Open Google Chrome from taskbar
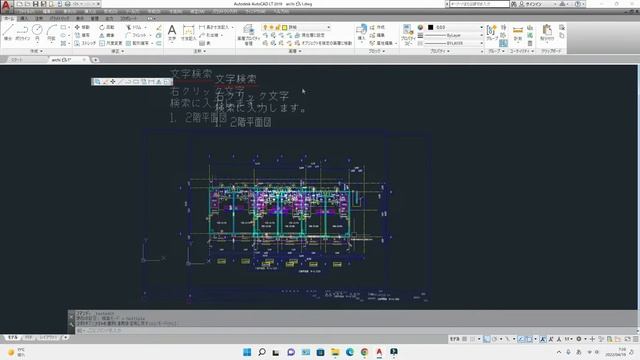The image size is (640, 360). [x=364, y=352]
